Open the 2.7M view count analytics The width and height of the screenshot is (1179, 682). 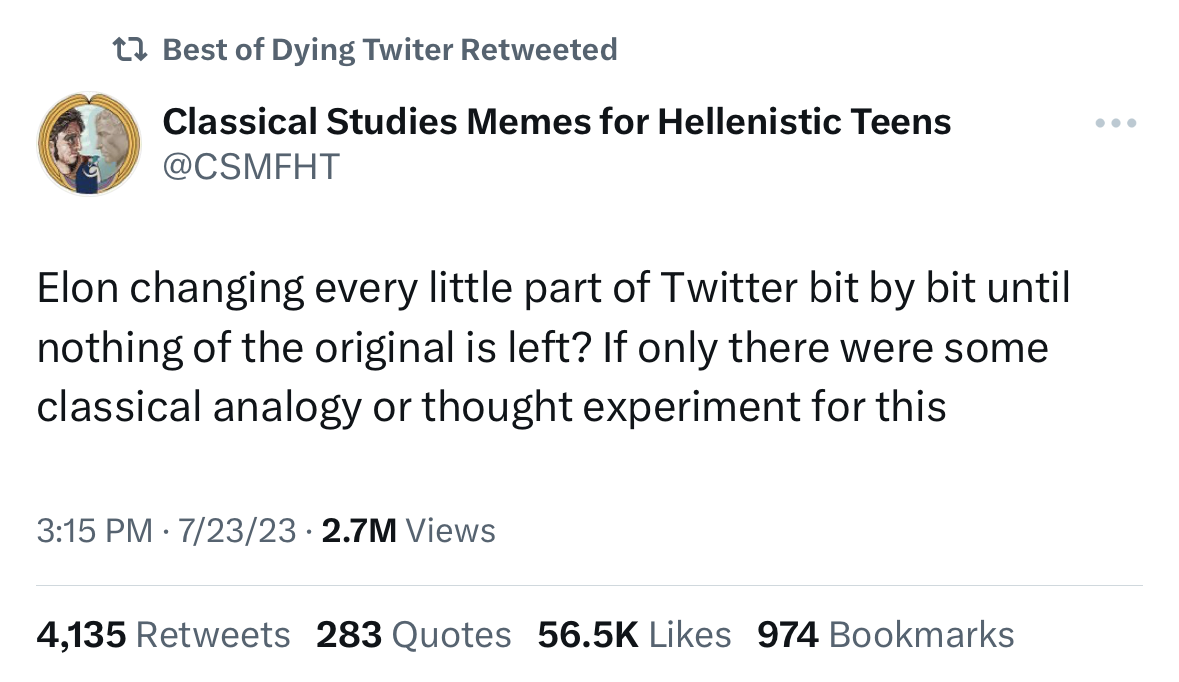point(360,530)
